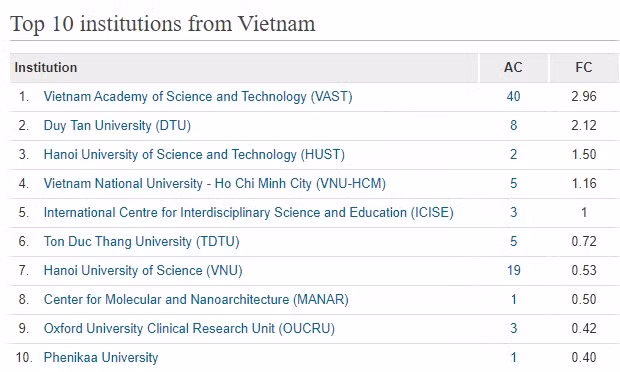The height and width of the screenshot is (372, 620).
Task: Open the ICISE institution link
Action: [248, 212]
